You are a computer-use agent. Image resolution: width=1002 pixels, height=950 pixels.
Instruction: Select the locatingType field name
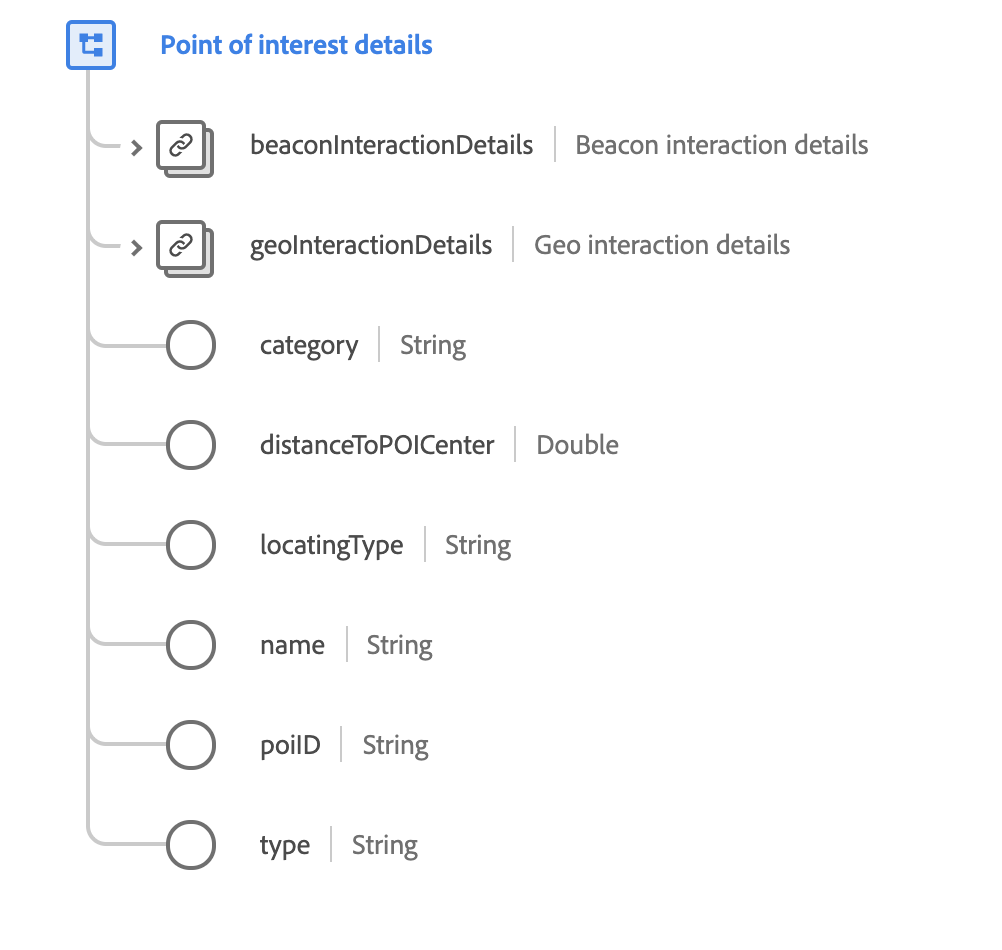(x=331, y=546)
